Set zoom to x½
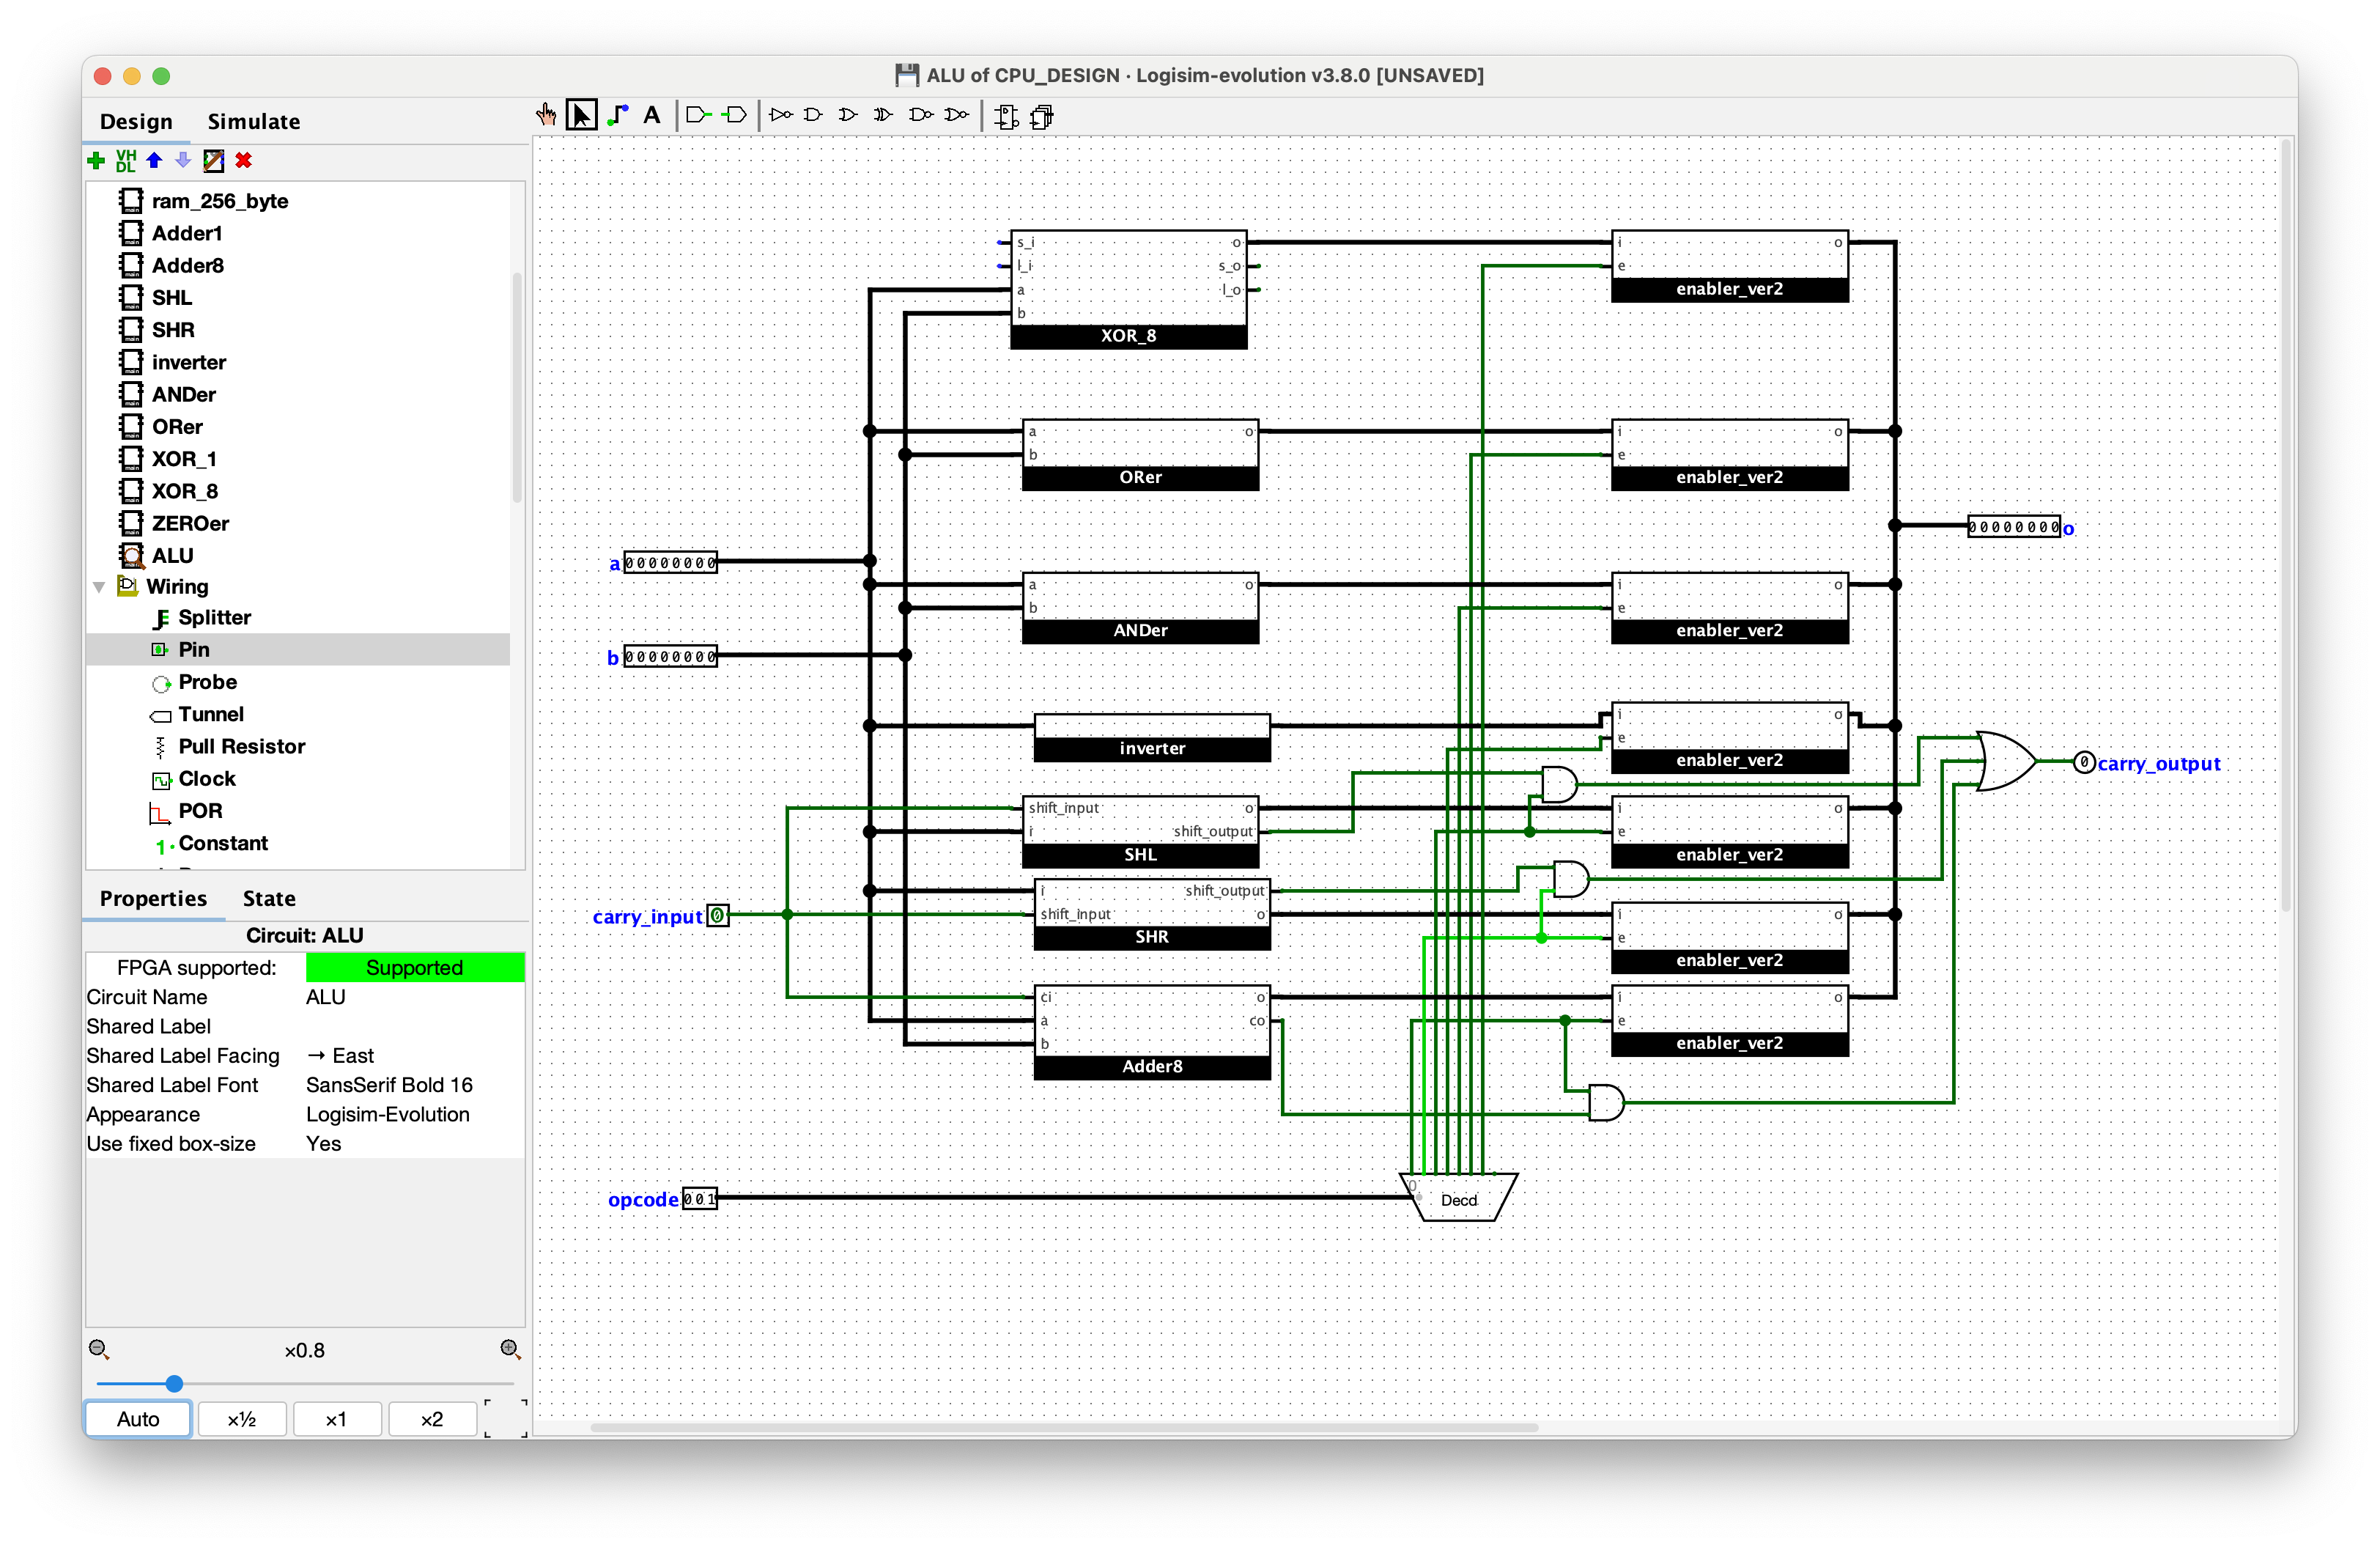The width and height of the screenshot is (2380, 1548). coord(242,1419)
